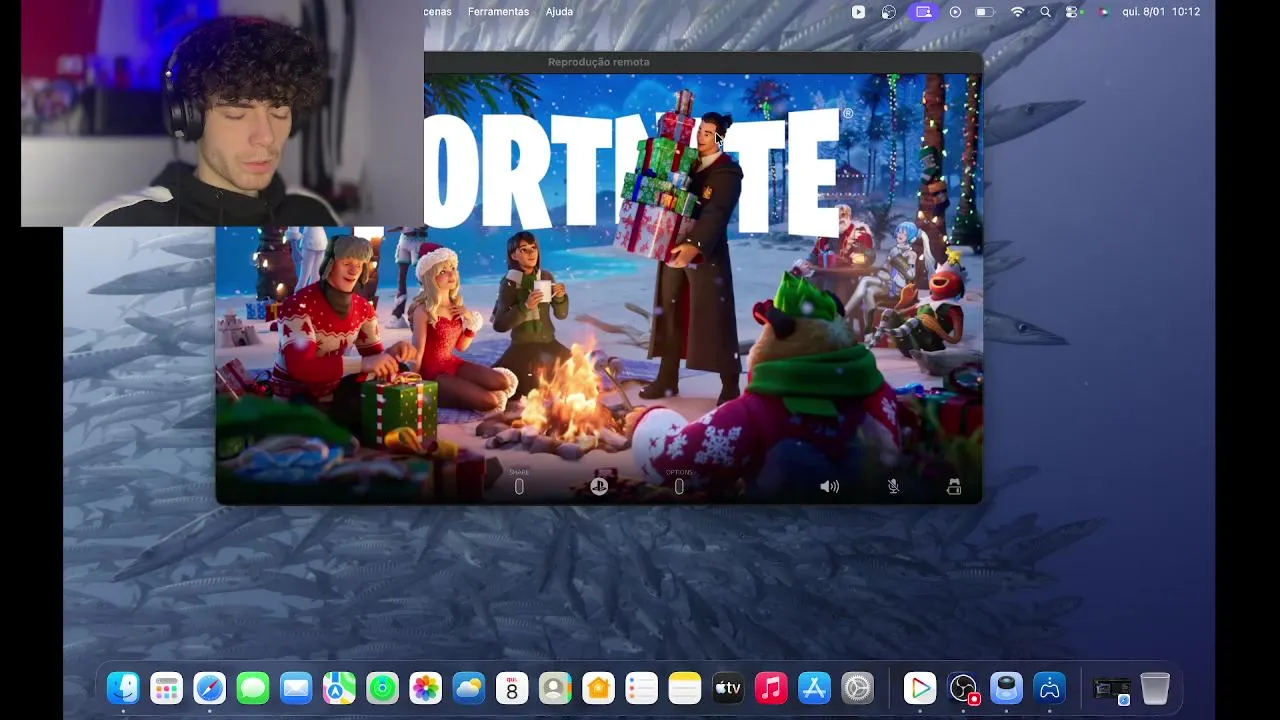
Task: Open Contacts from the Dock
Action: tap(555, 688)
